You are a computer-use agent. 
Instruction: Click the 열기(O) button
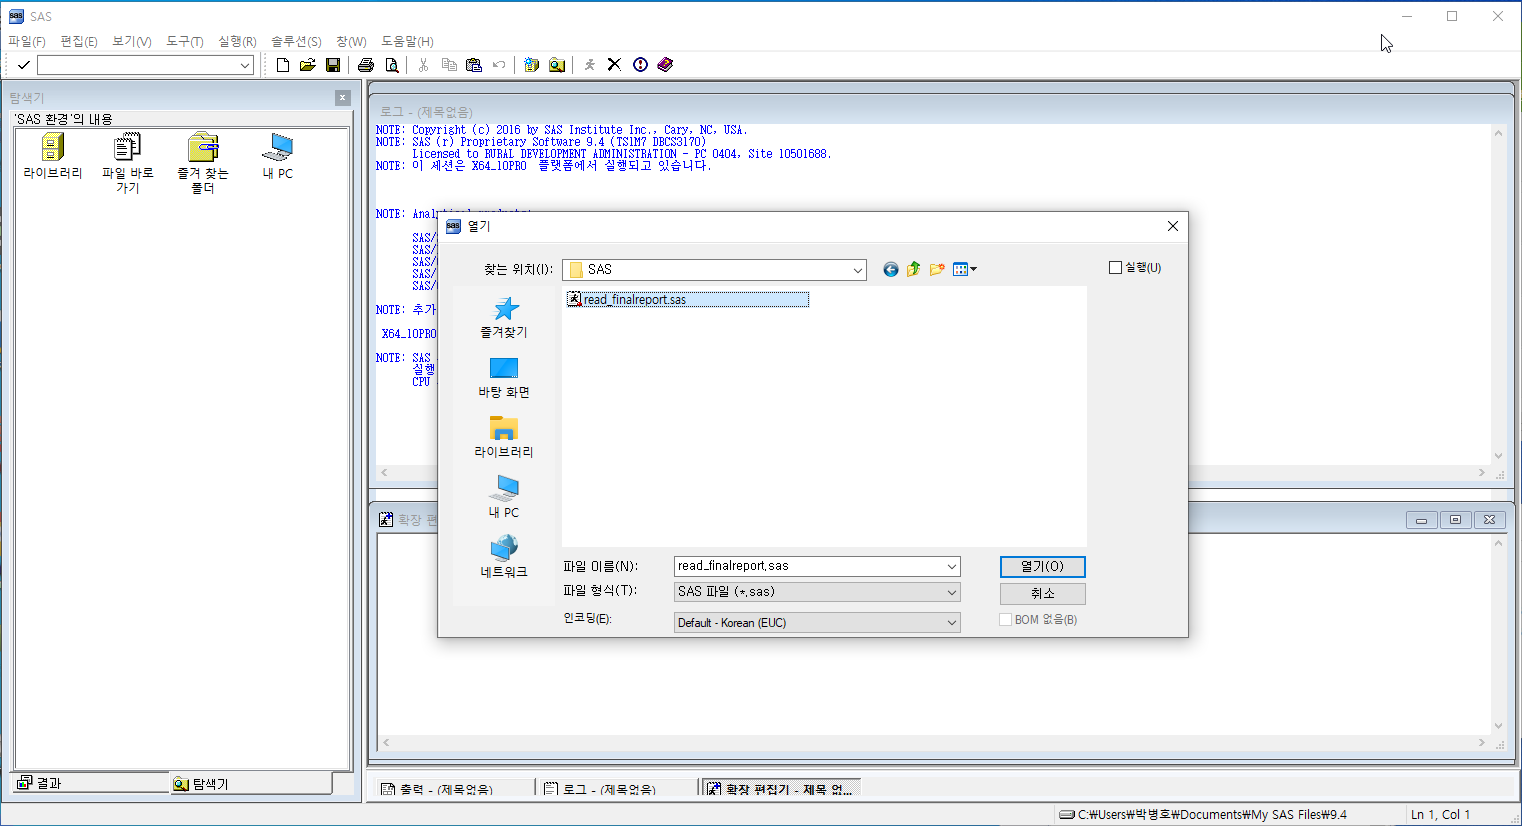tap(1043, 567)
